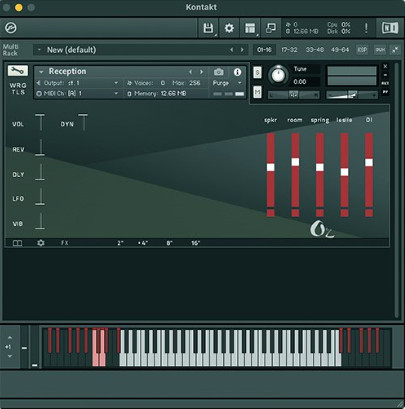Open Kontakt options gear icon
405x409 pixels.
tap(229, 28)
